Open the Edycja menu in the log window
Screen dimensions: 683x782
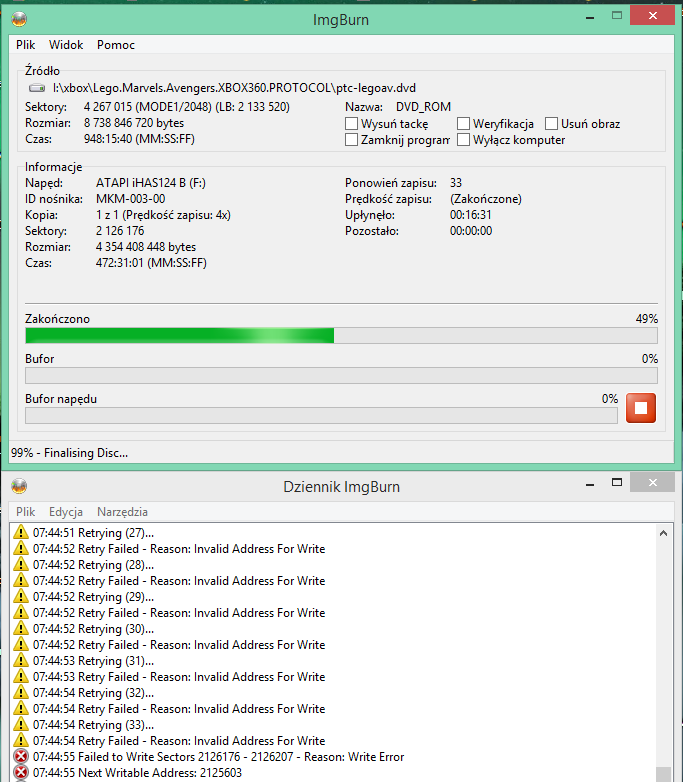[x=66, y=512]
